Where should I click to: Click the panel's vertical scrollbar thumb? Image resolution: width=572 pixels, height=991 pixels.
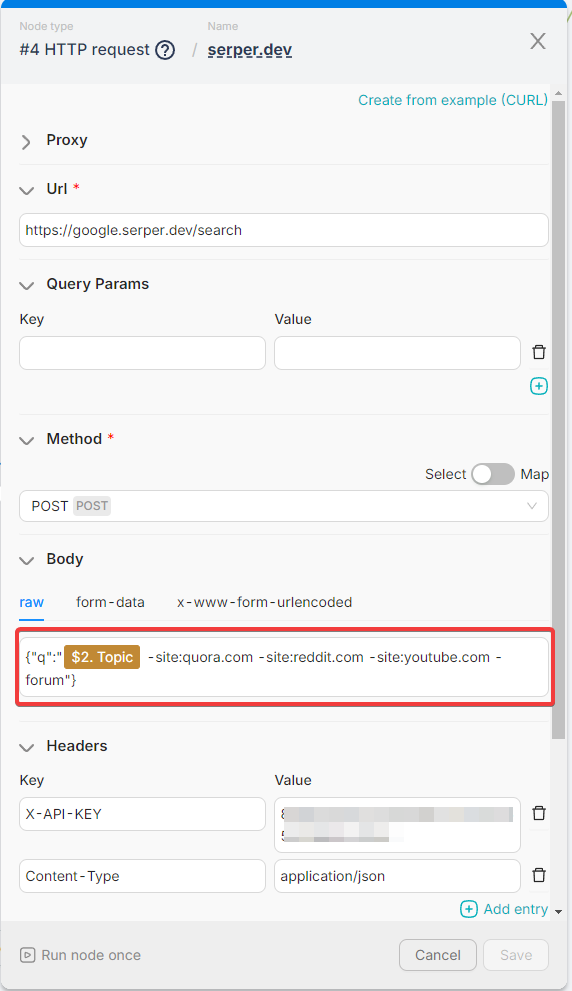(558, 420)
